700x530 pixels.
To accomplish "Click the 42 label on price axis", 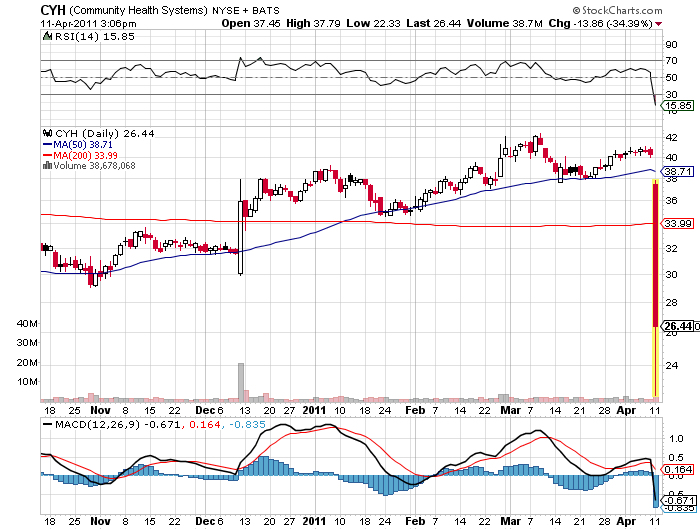I will (671, 138).
